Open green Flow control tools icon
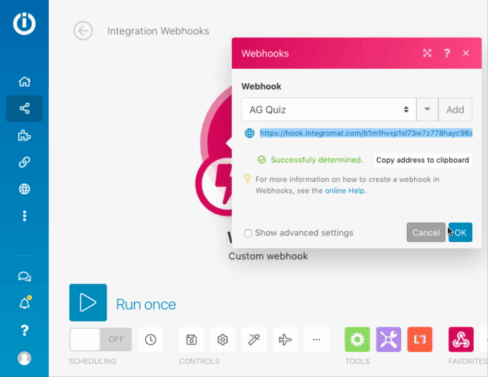Viewport: 488px width, 377px height. (357, 340)
